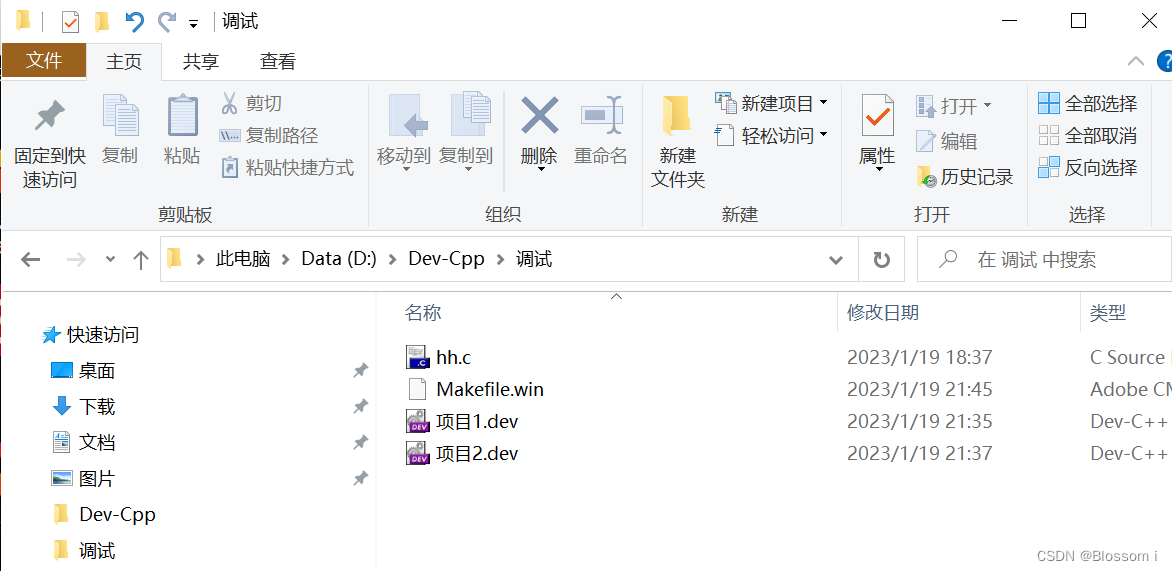1172x571 pixels.
Task: Click the Edit (编辑) ribbon item
Action: pos(946,141)
